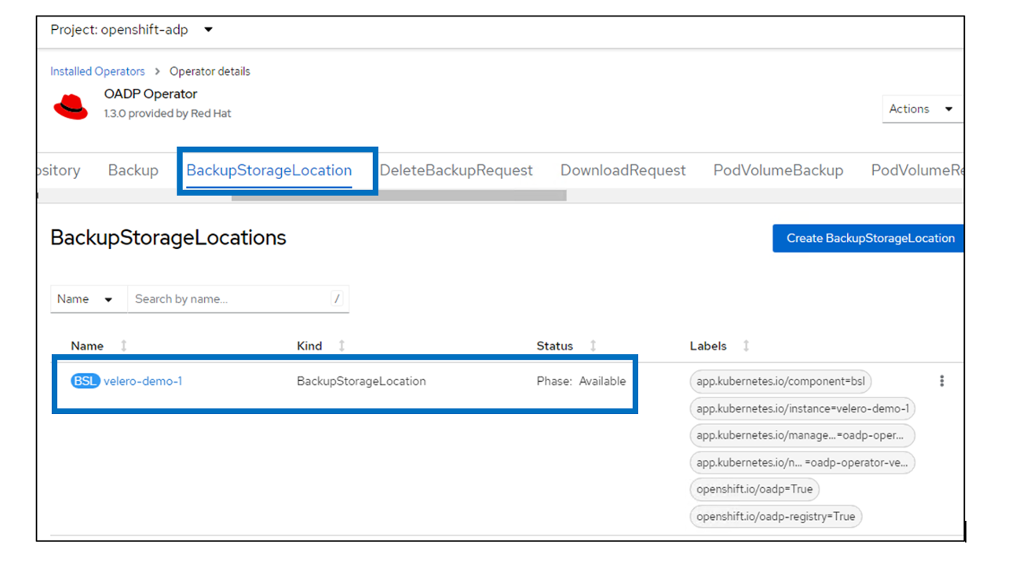Image resolution: width=1030 pixels, height=564 pixels.
Task: Open the kebab menu for velero-demo-1
Action: click(x=941, y=381)
